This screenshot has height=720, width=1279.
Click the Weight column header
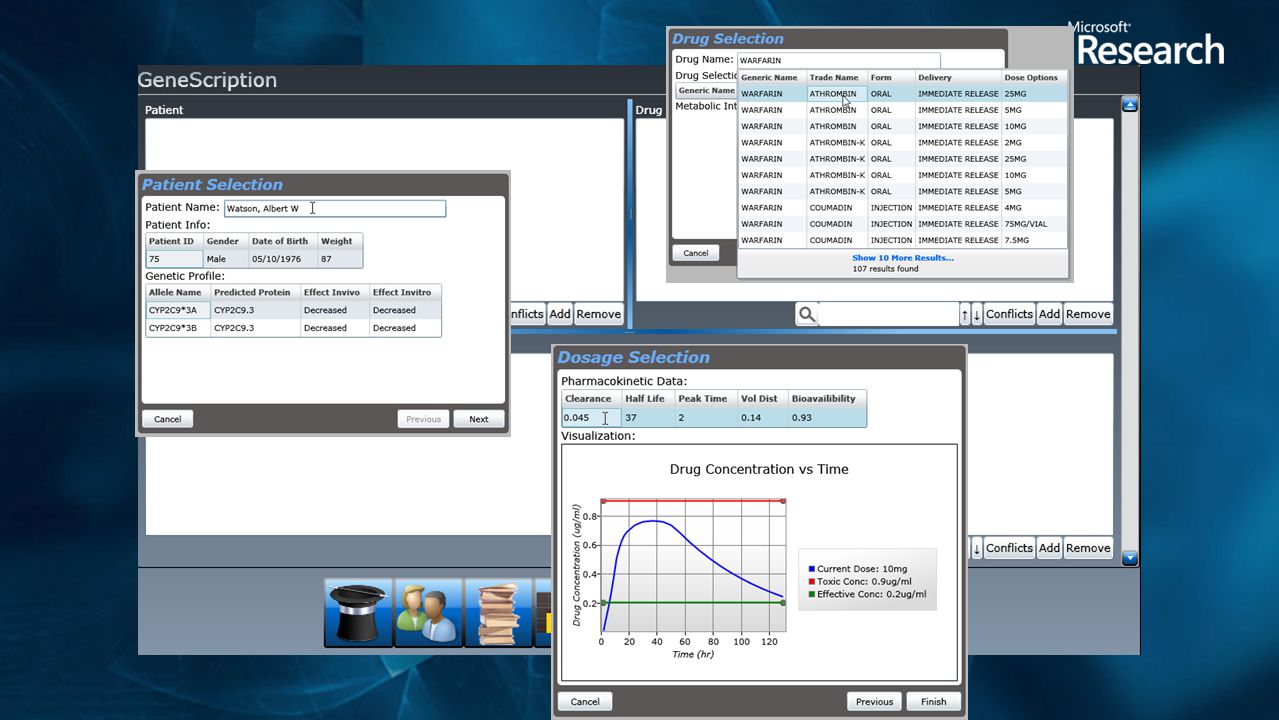(340, 241)
